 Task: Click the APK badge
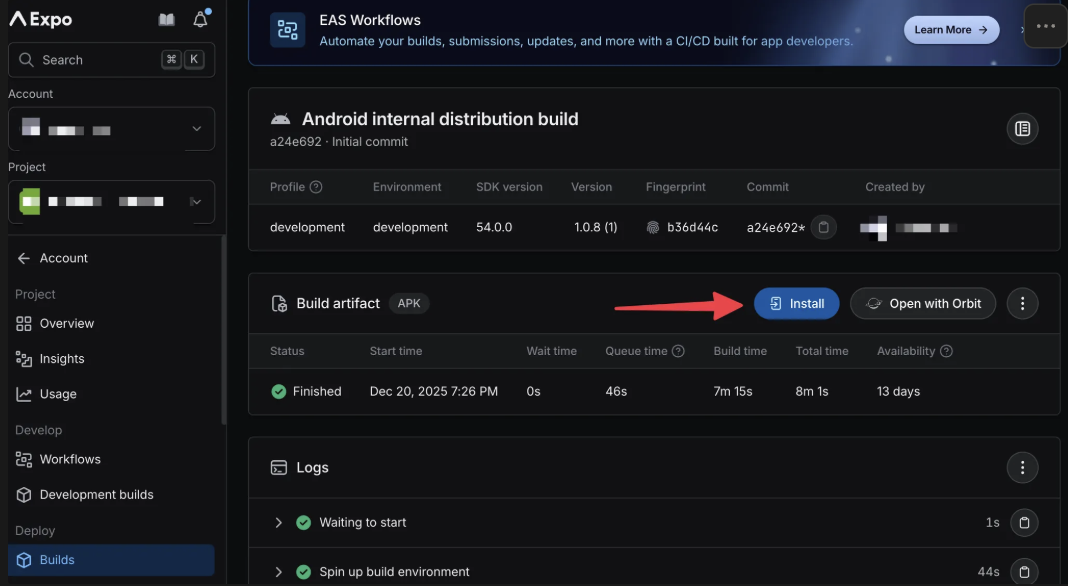pos(409,304)
